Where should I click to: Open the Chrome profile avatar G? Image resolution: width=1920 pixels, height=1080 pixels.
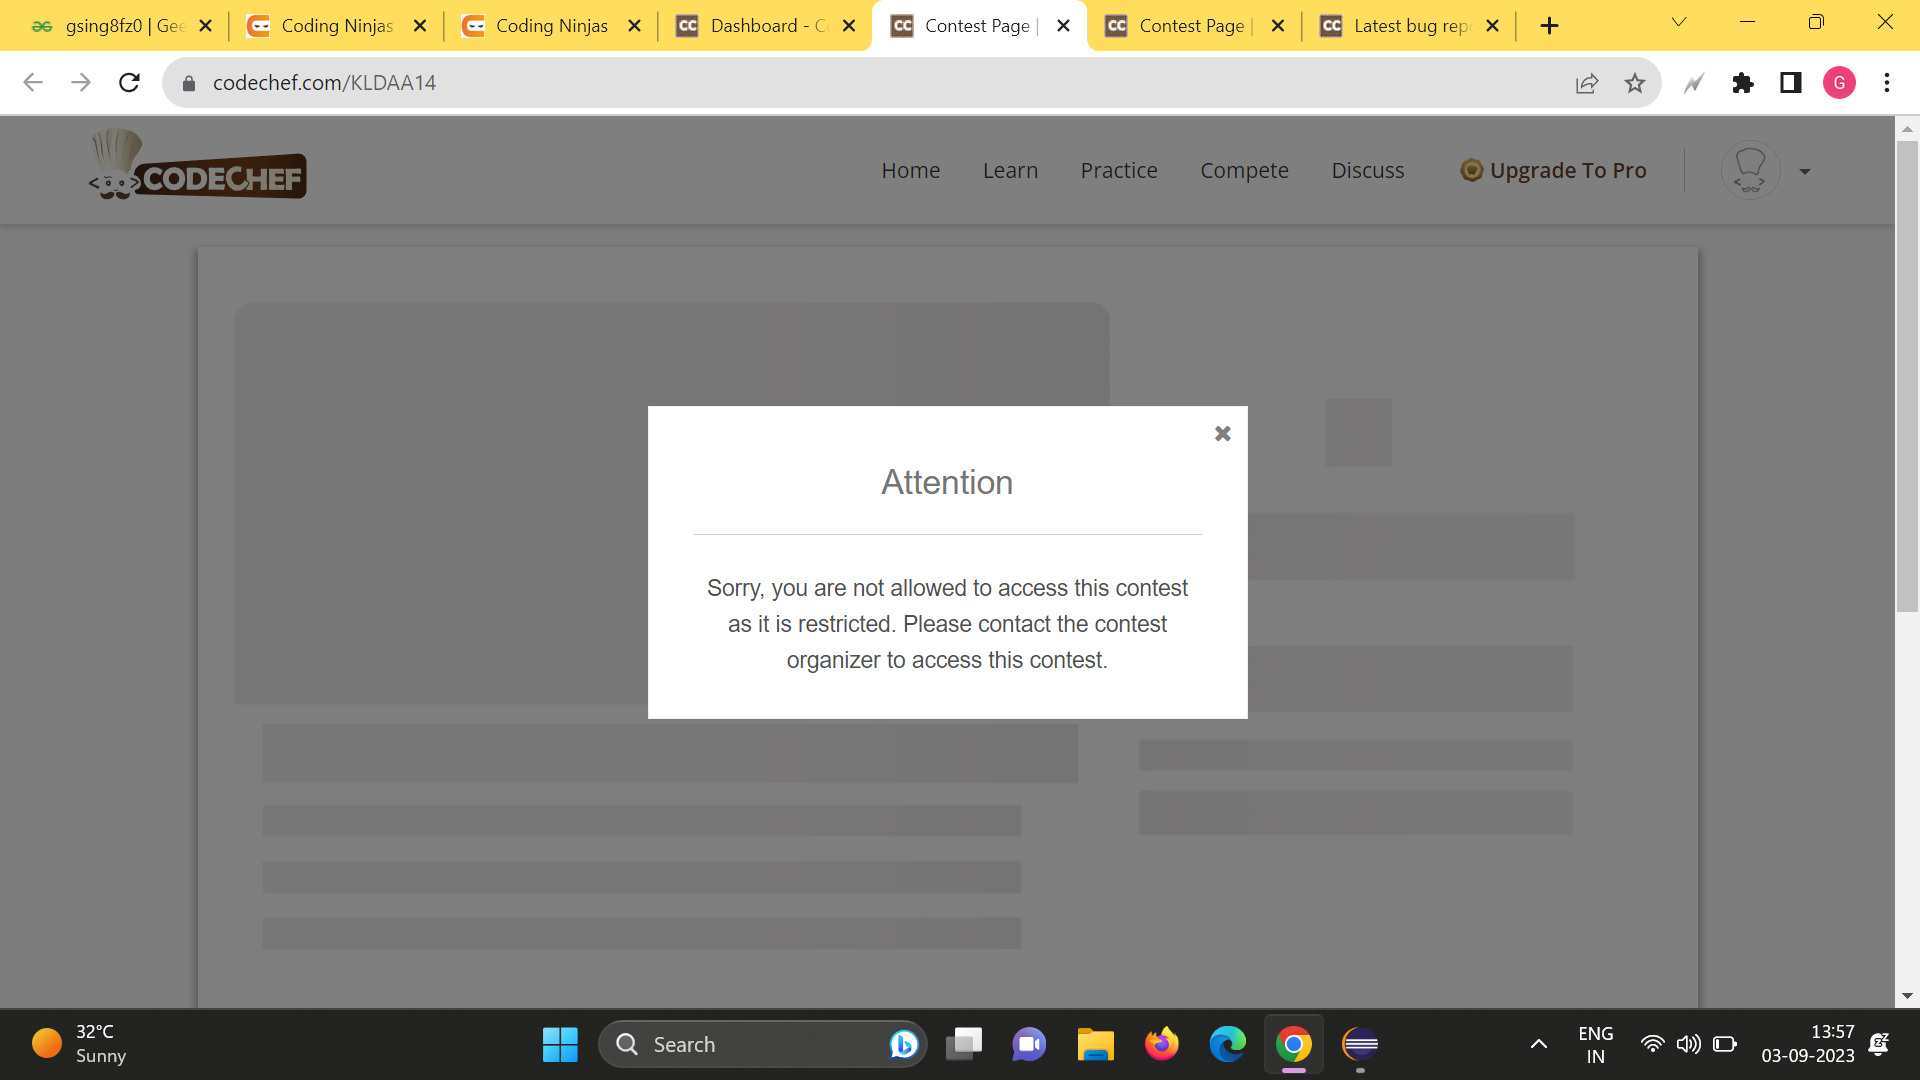(x=1839, y=83)
